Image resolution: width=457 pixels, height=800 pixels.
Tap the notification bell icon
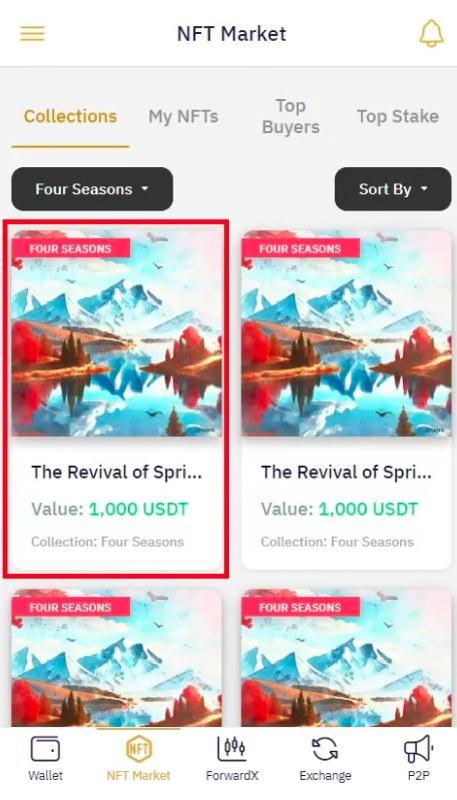pyautogui.click(x=431, y=34)
